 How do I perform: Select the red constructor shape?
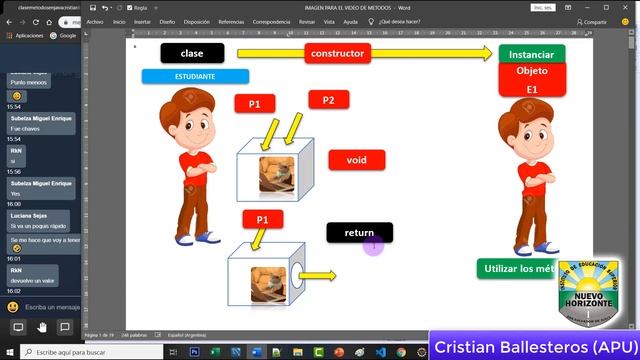(x=338, y=53)
